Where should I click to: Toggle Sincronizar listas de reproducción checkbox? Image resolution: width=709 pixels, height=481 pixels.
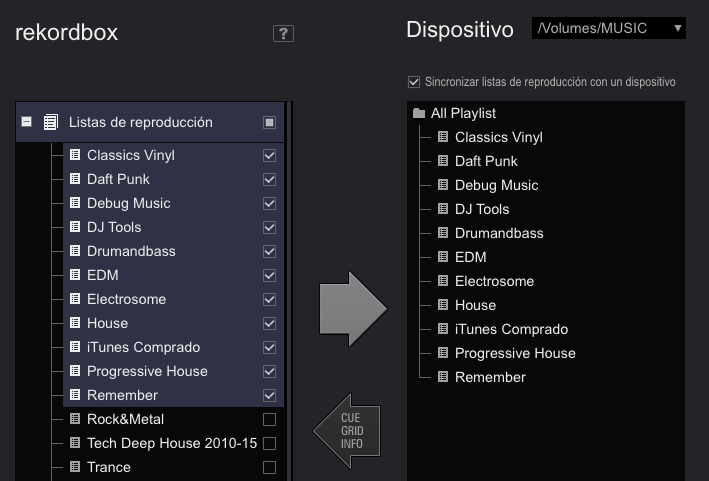(414, 82)
